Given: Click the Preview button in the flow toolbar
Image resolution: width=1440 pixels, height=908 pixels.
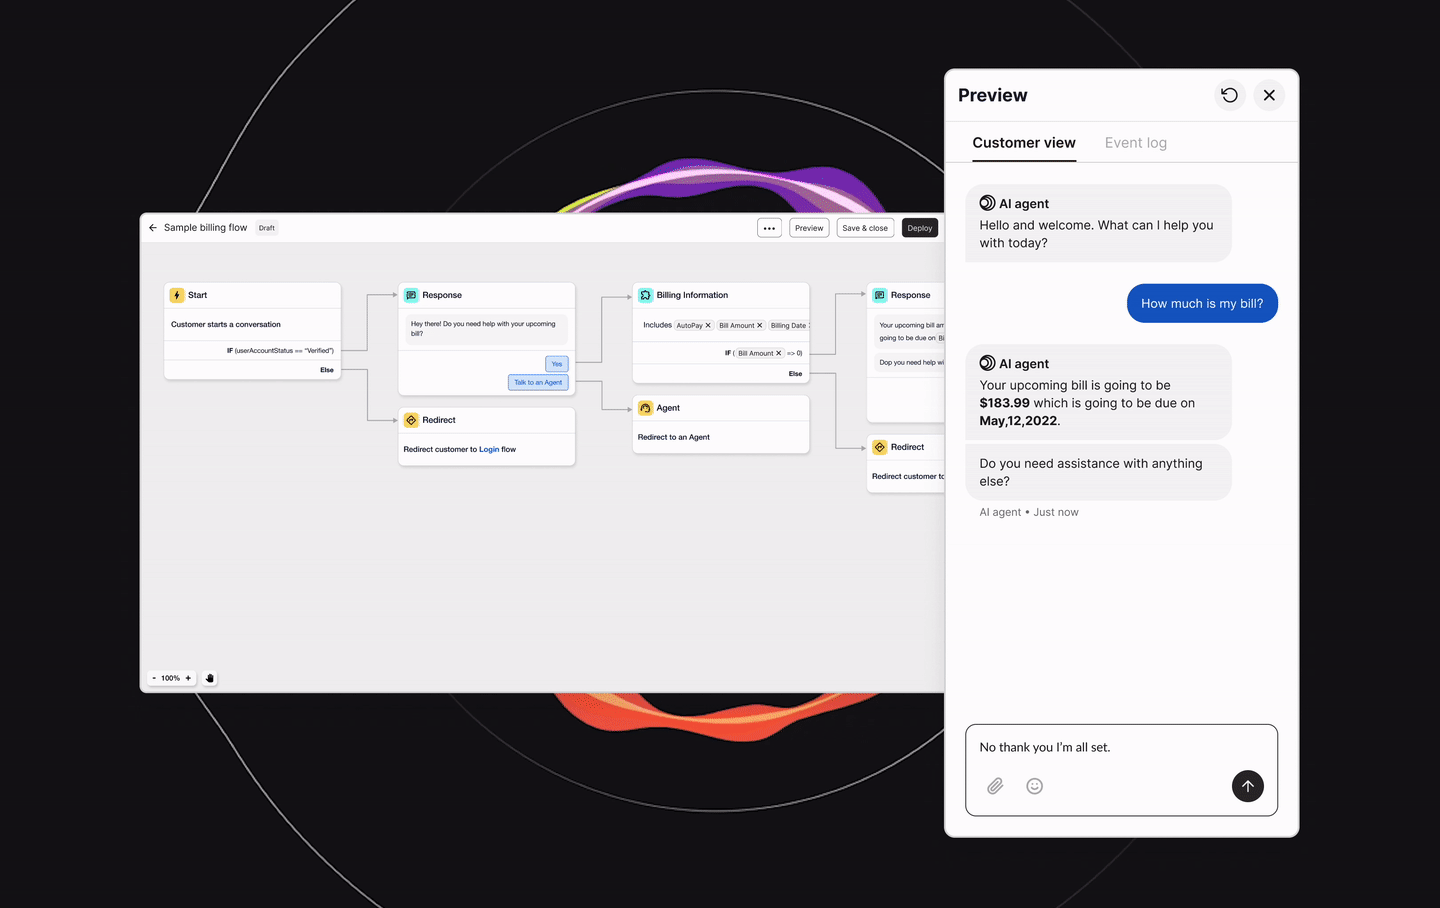Looking at the screenshot, I should point(809,228).
